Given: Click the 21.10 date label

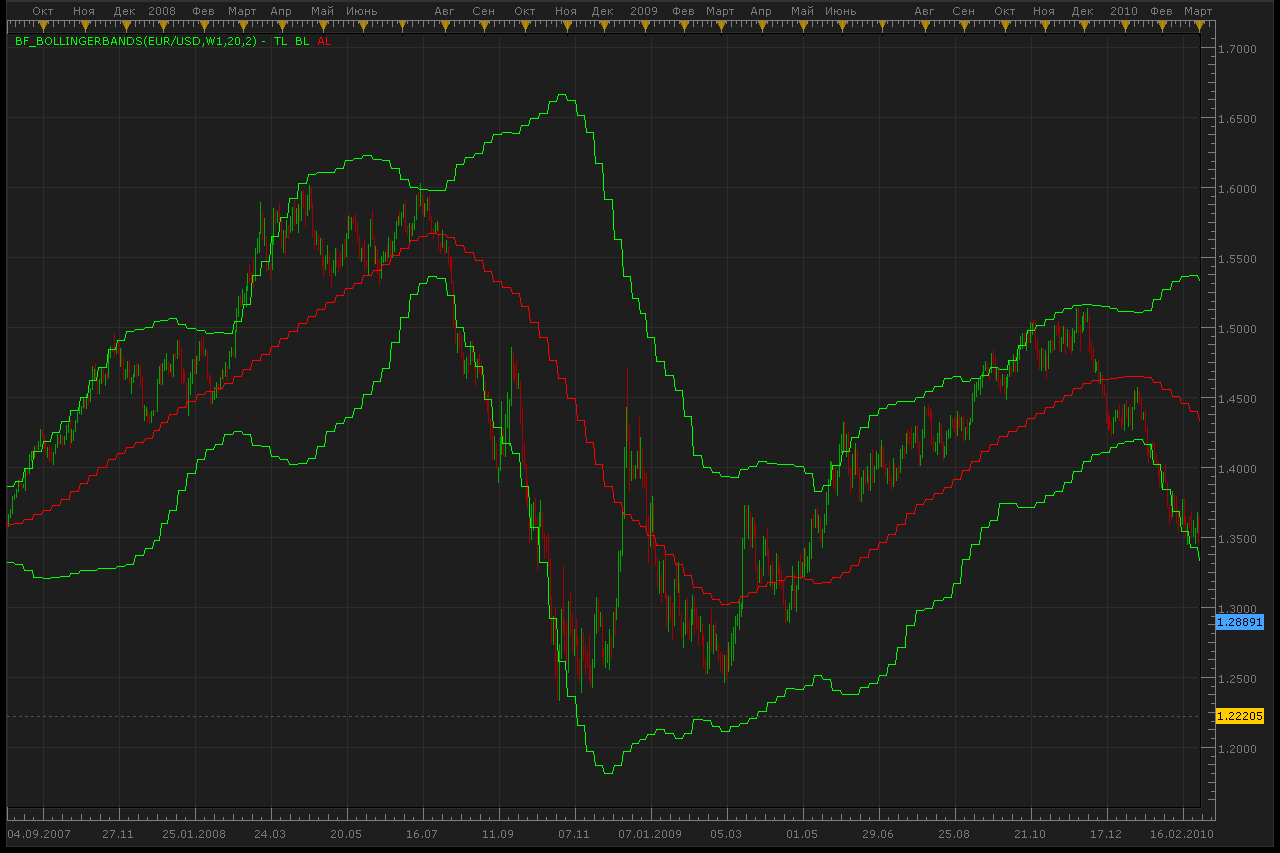Looking at the screenshot, I should point(1030,833).
